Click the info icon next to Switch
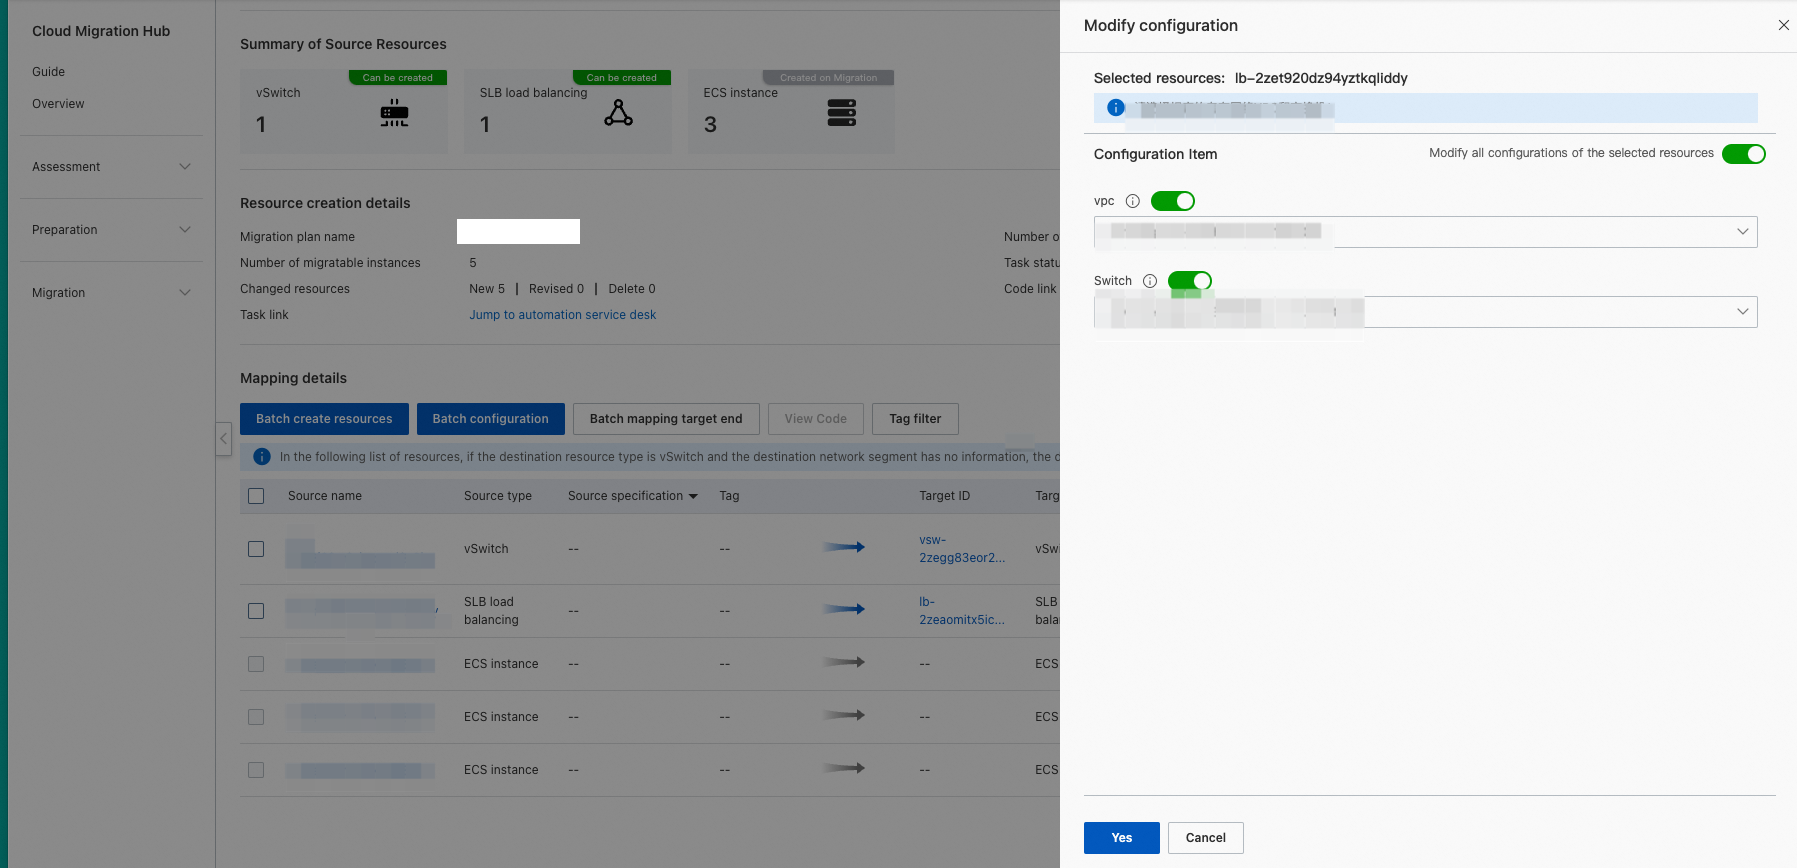Screen dimensions: 1797x868 tap(1150, 281)
